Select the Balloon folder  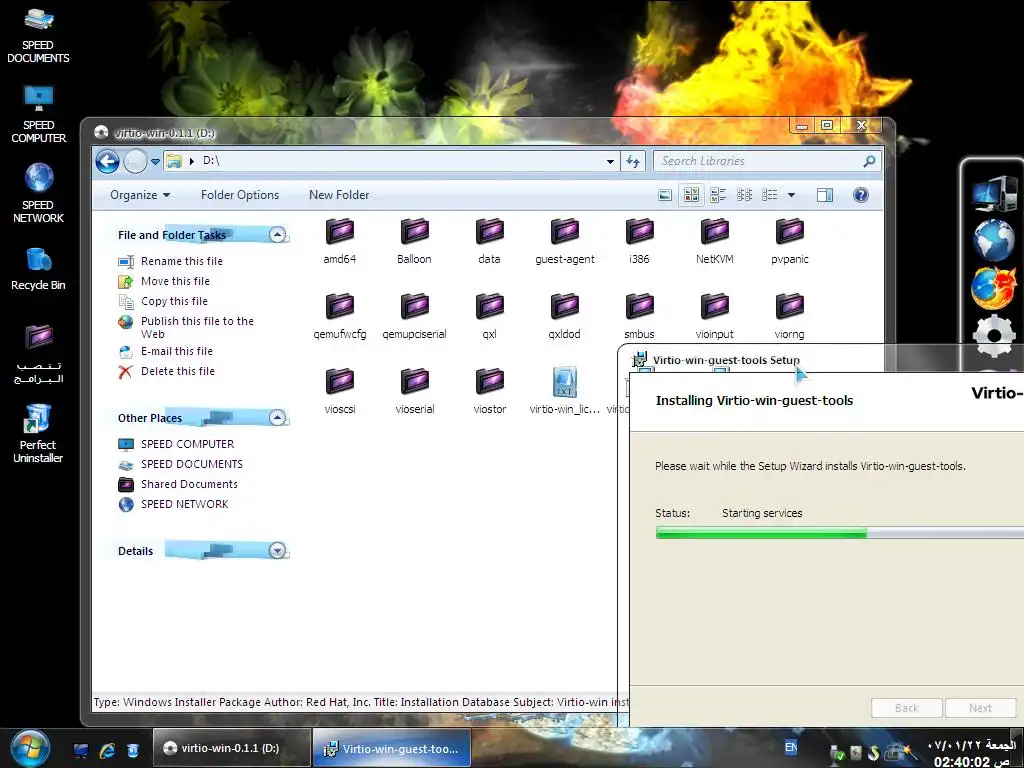(x=414, y=240)
